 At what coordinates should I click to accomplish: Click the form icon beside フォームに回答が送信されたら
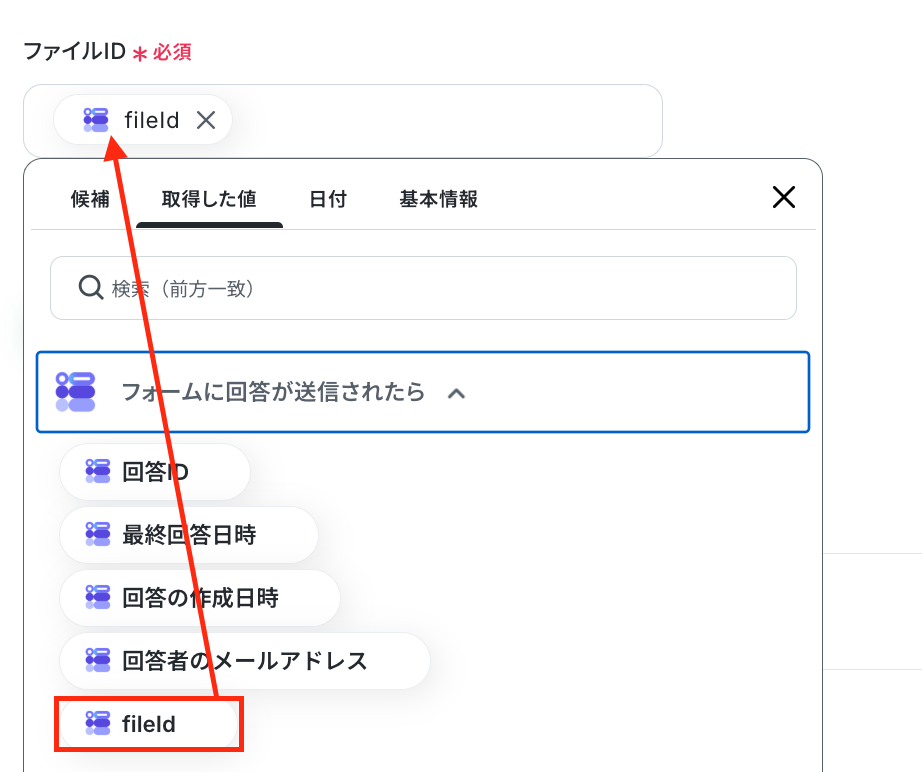[75, 392]
